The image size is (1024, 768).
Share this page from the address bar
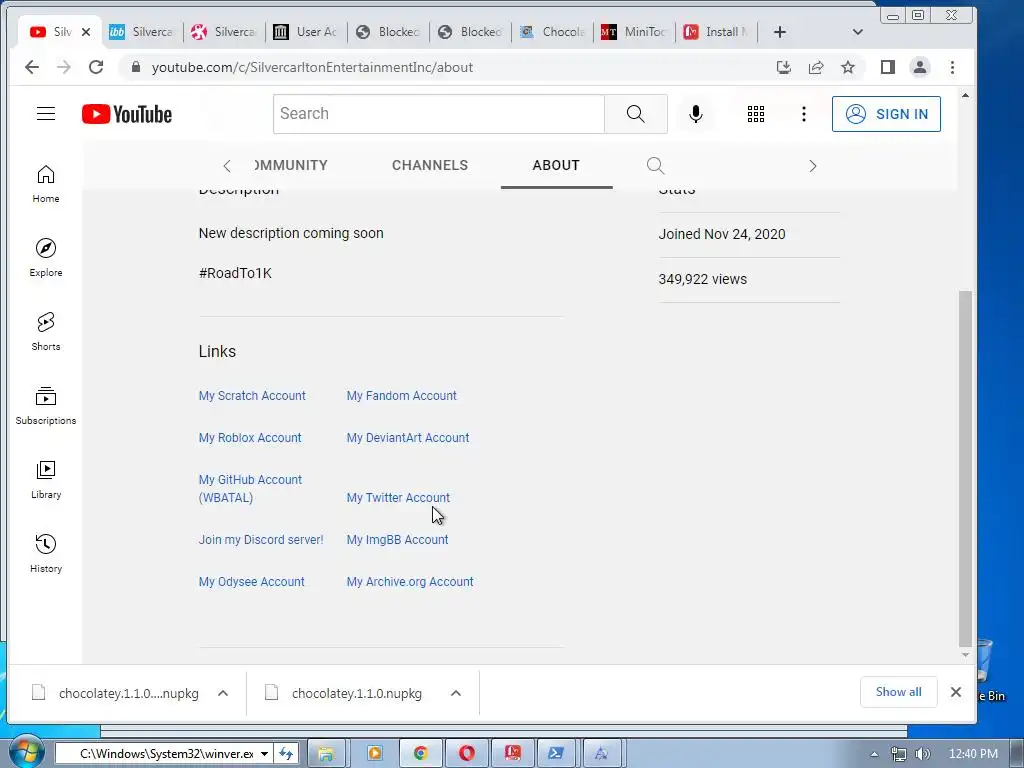pos(816,67)
